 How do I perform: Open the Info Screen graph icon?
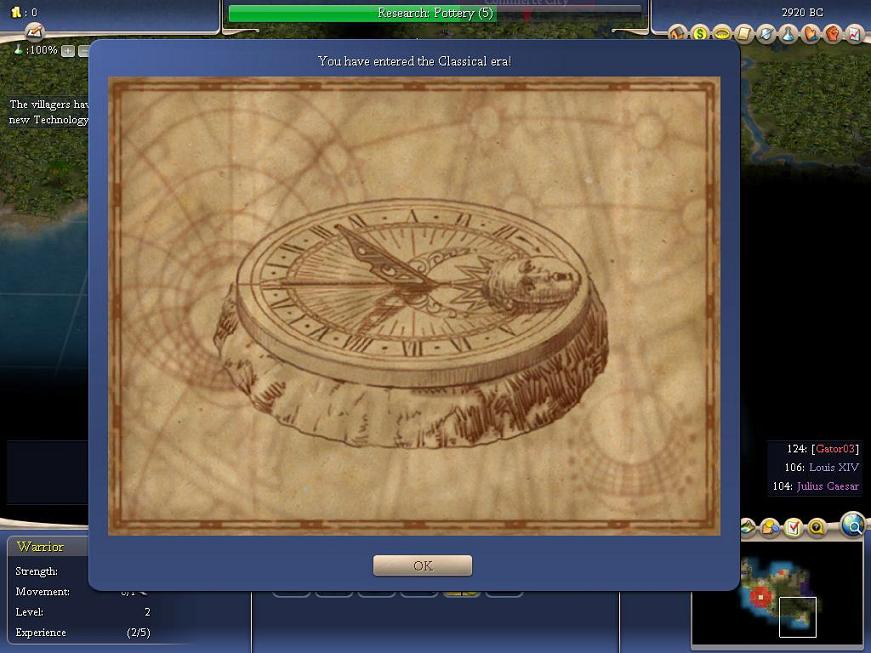click(x=854, y=33)
